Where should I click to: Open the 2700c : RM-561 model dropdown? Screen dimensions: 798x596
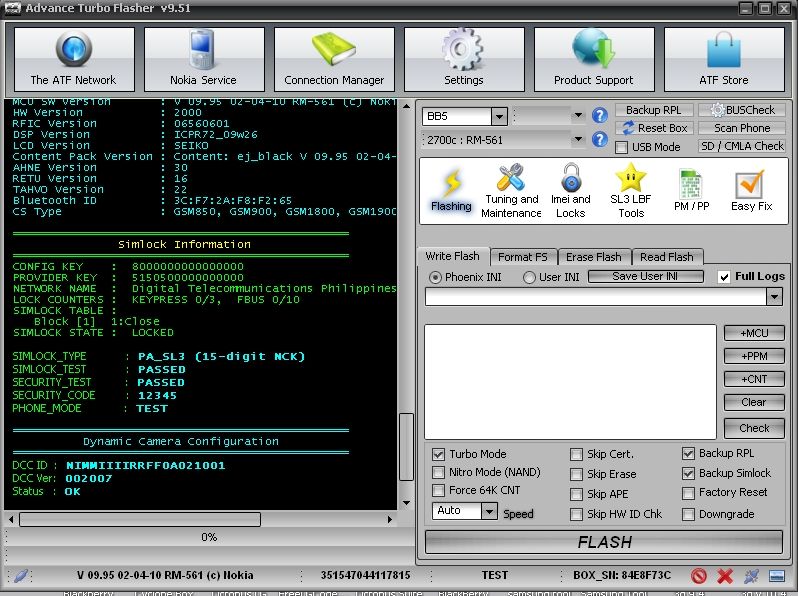(578, 142)
